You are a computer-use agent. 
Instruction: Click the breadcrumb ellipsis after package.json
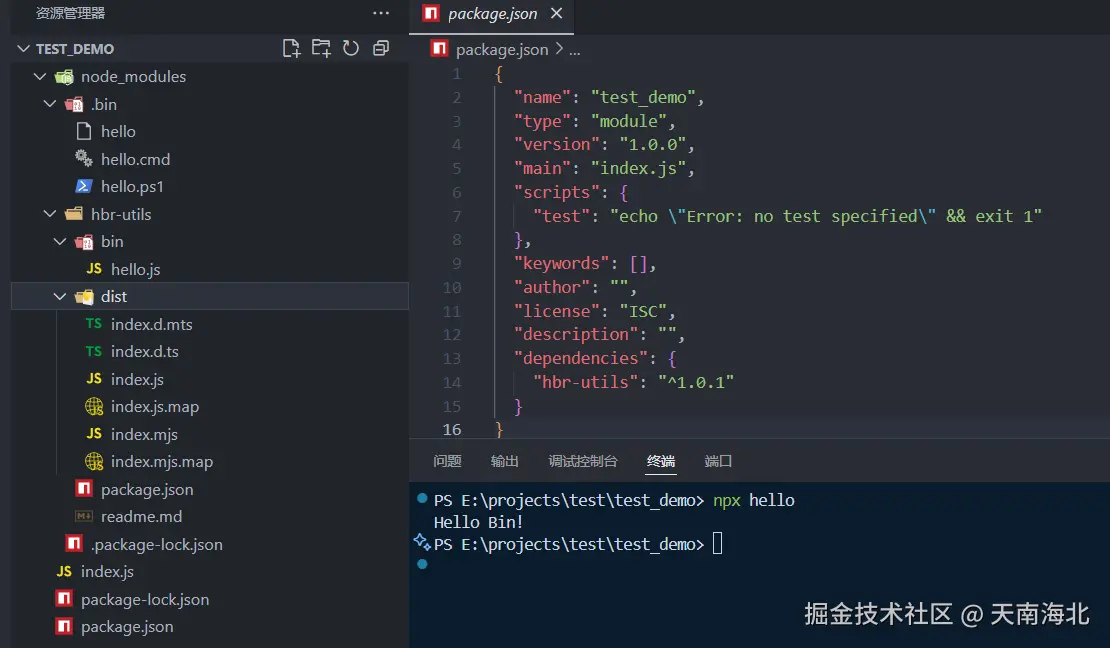pyautogui.click(x=575, y=51)
